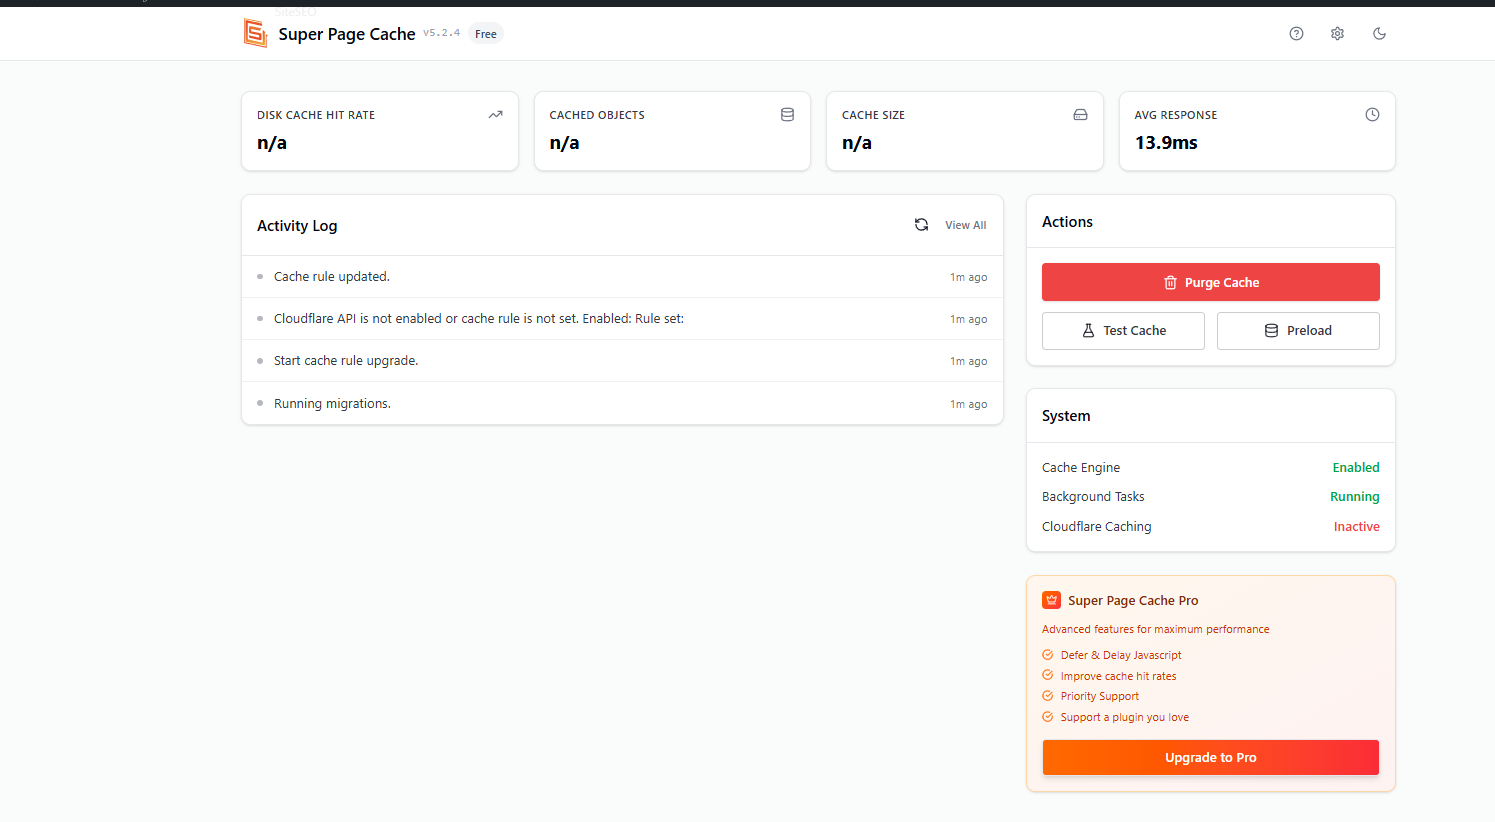Open help with the question mark icon
Image resolution: width=1495 pixels, height=822 pixels.
pos(1296,34)
